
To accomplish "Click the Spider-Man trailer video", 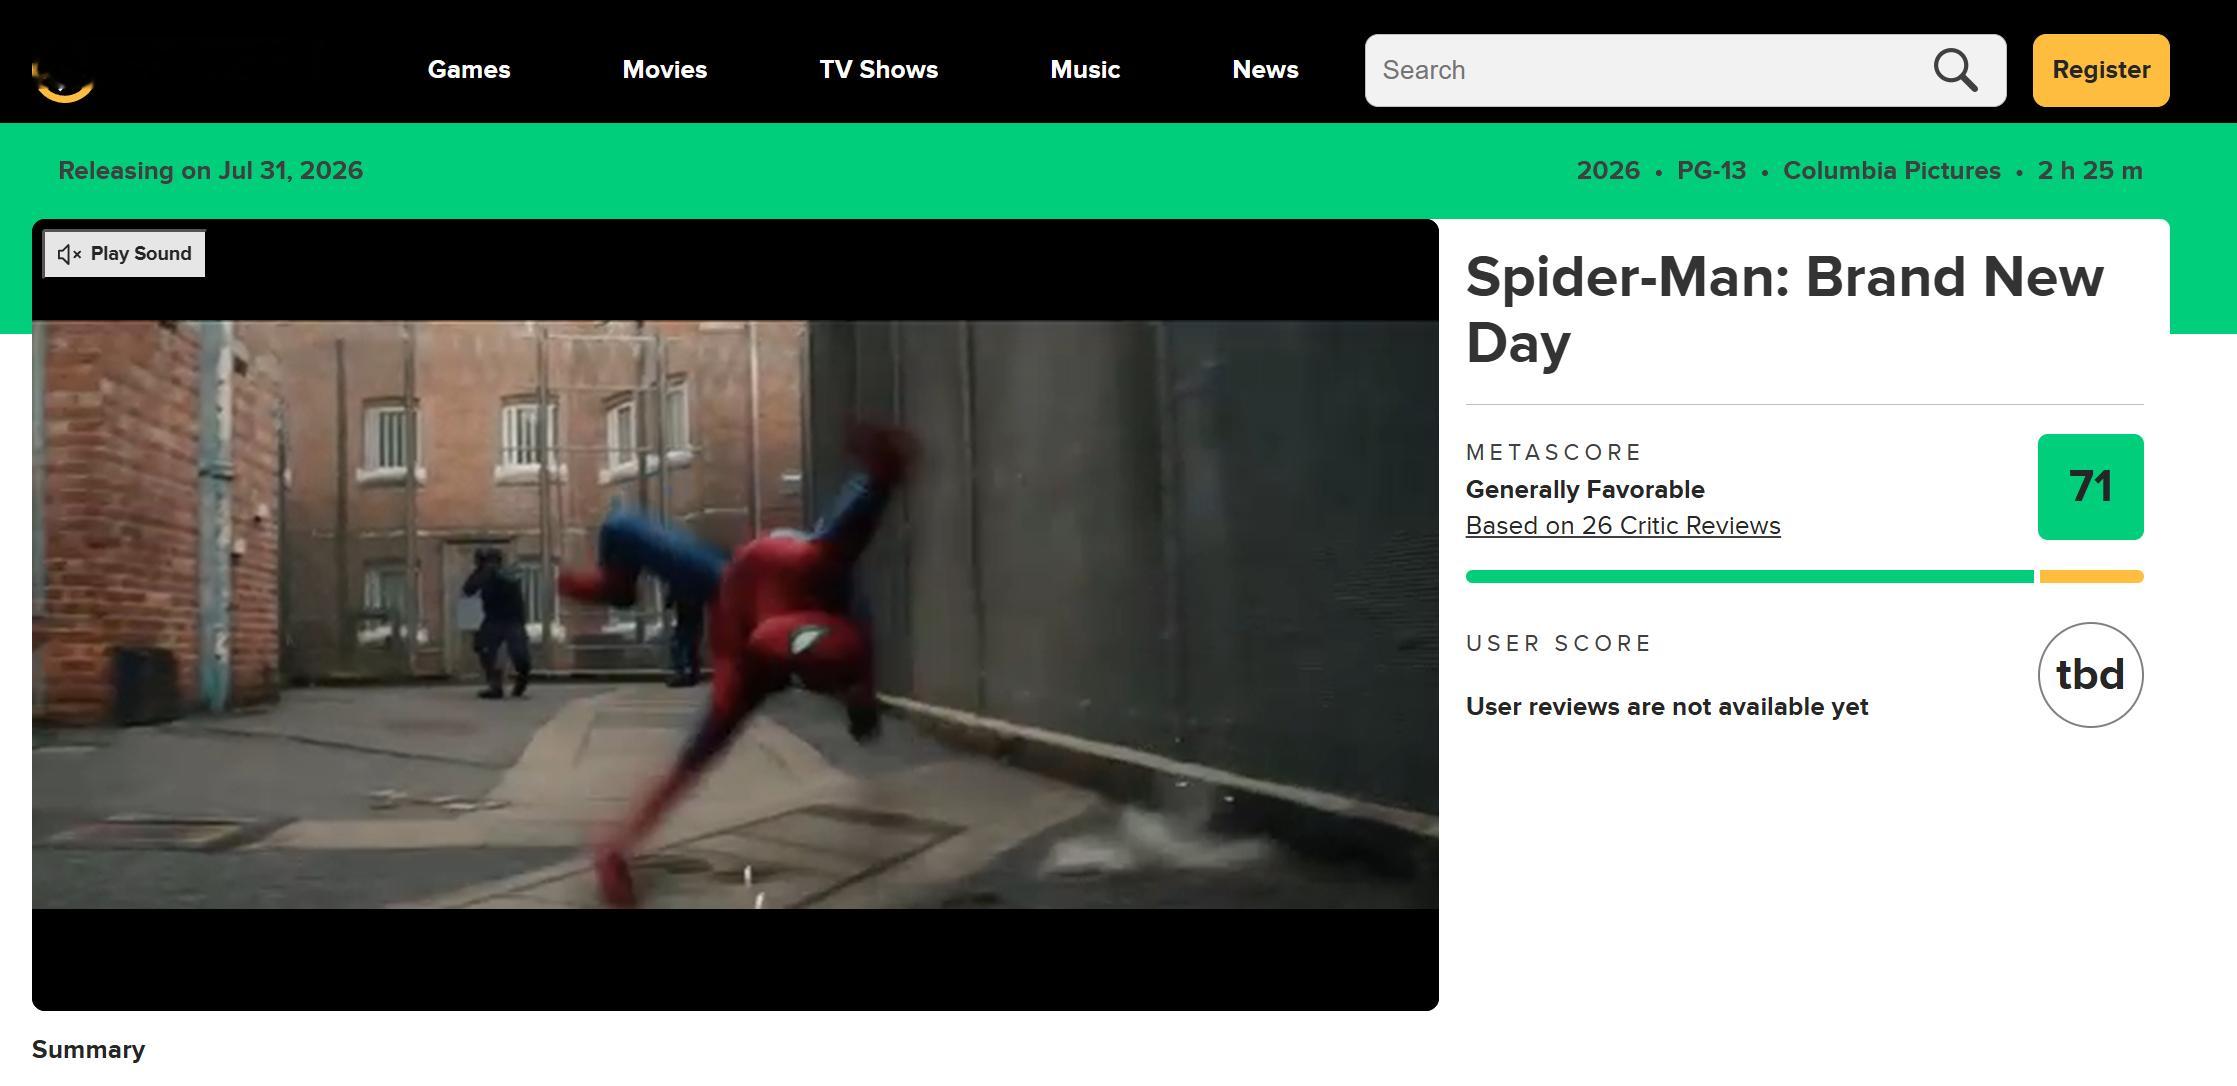I will [x=735, y=614].
